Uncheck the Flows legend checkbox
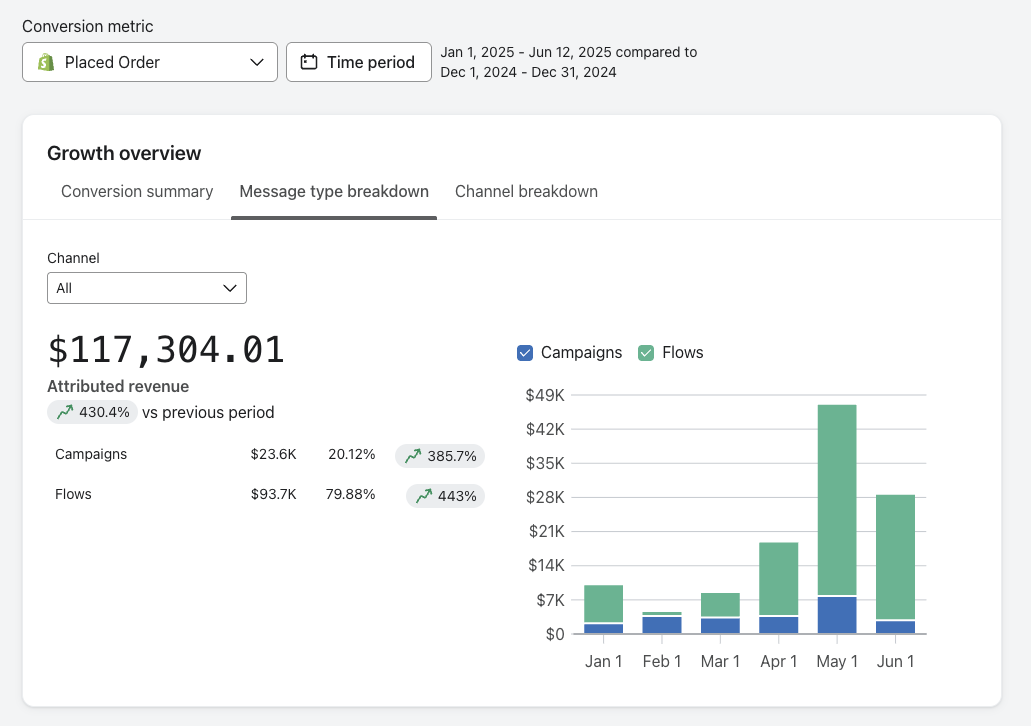This screenshot has width=1031, height=726. (x=646, y=353)
